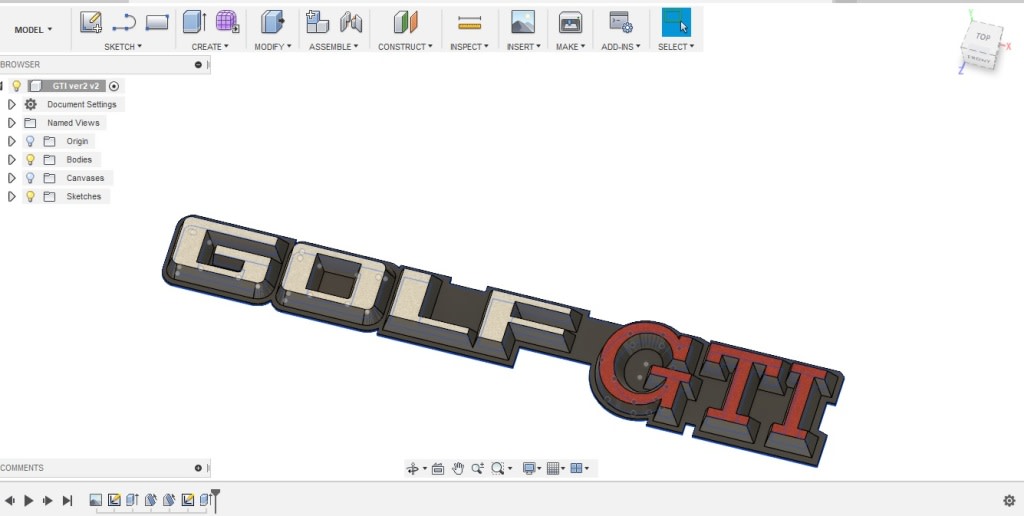Activate the Pan hand tool

point(458,468)
